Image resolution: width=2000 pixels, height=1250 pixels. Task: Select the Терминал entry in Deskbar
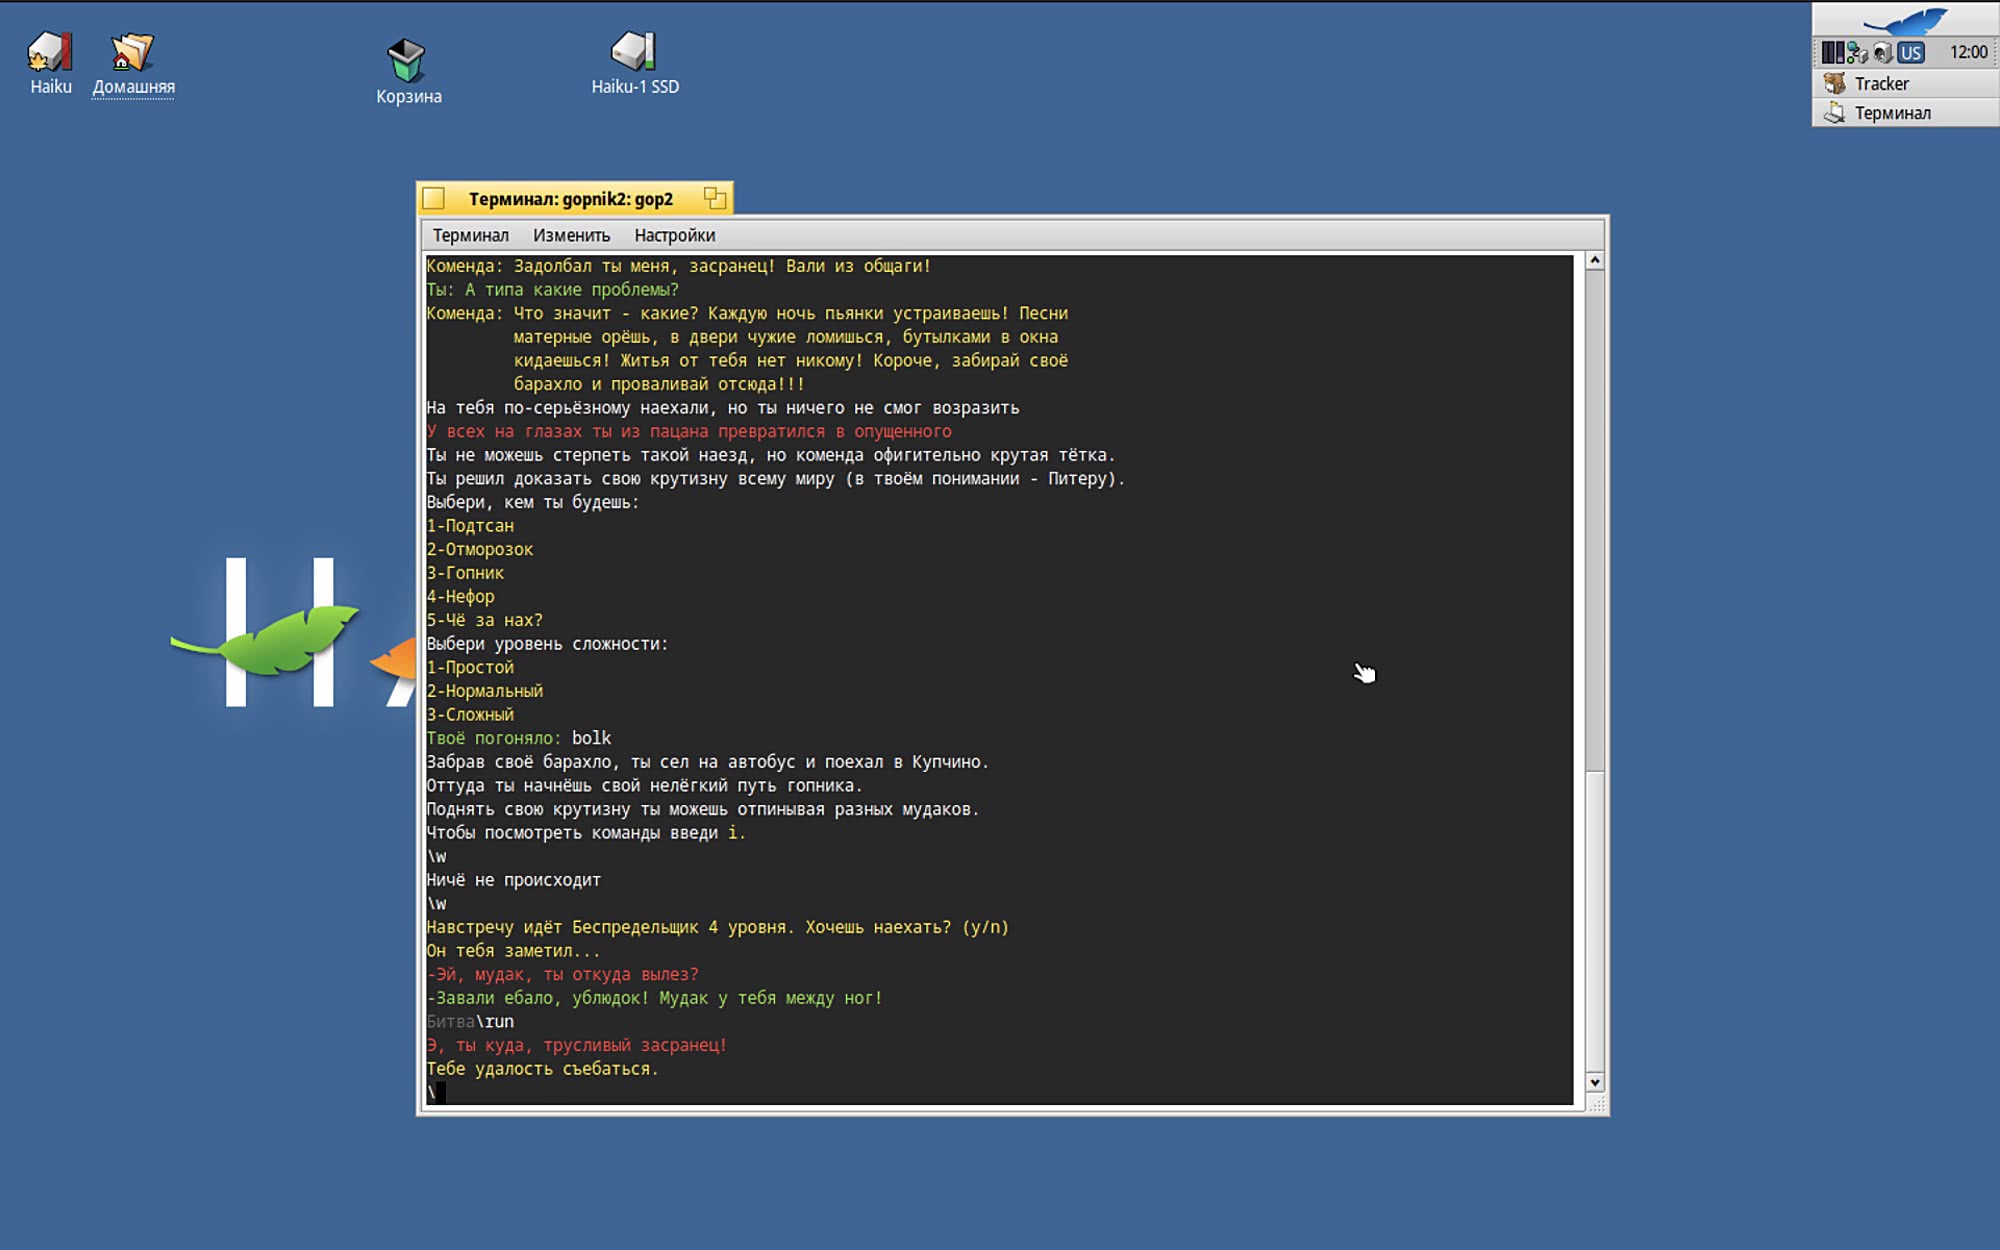click(1905, 113)
